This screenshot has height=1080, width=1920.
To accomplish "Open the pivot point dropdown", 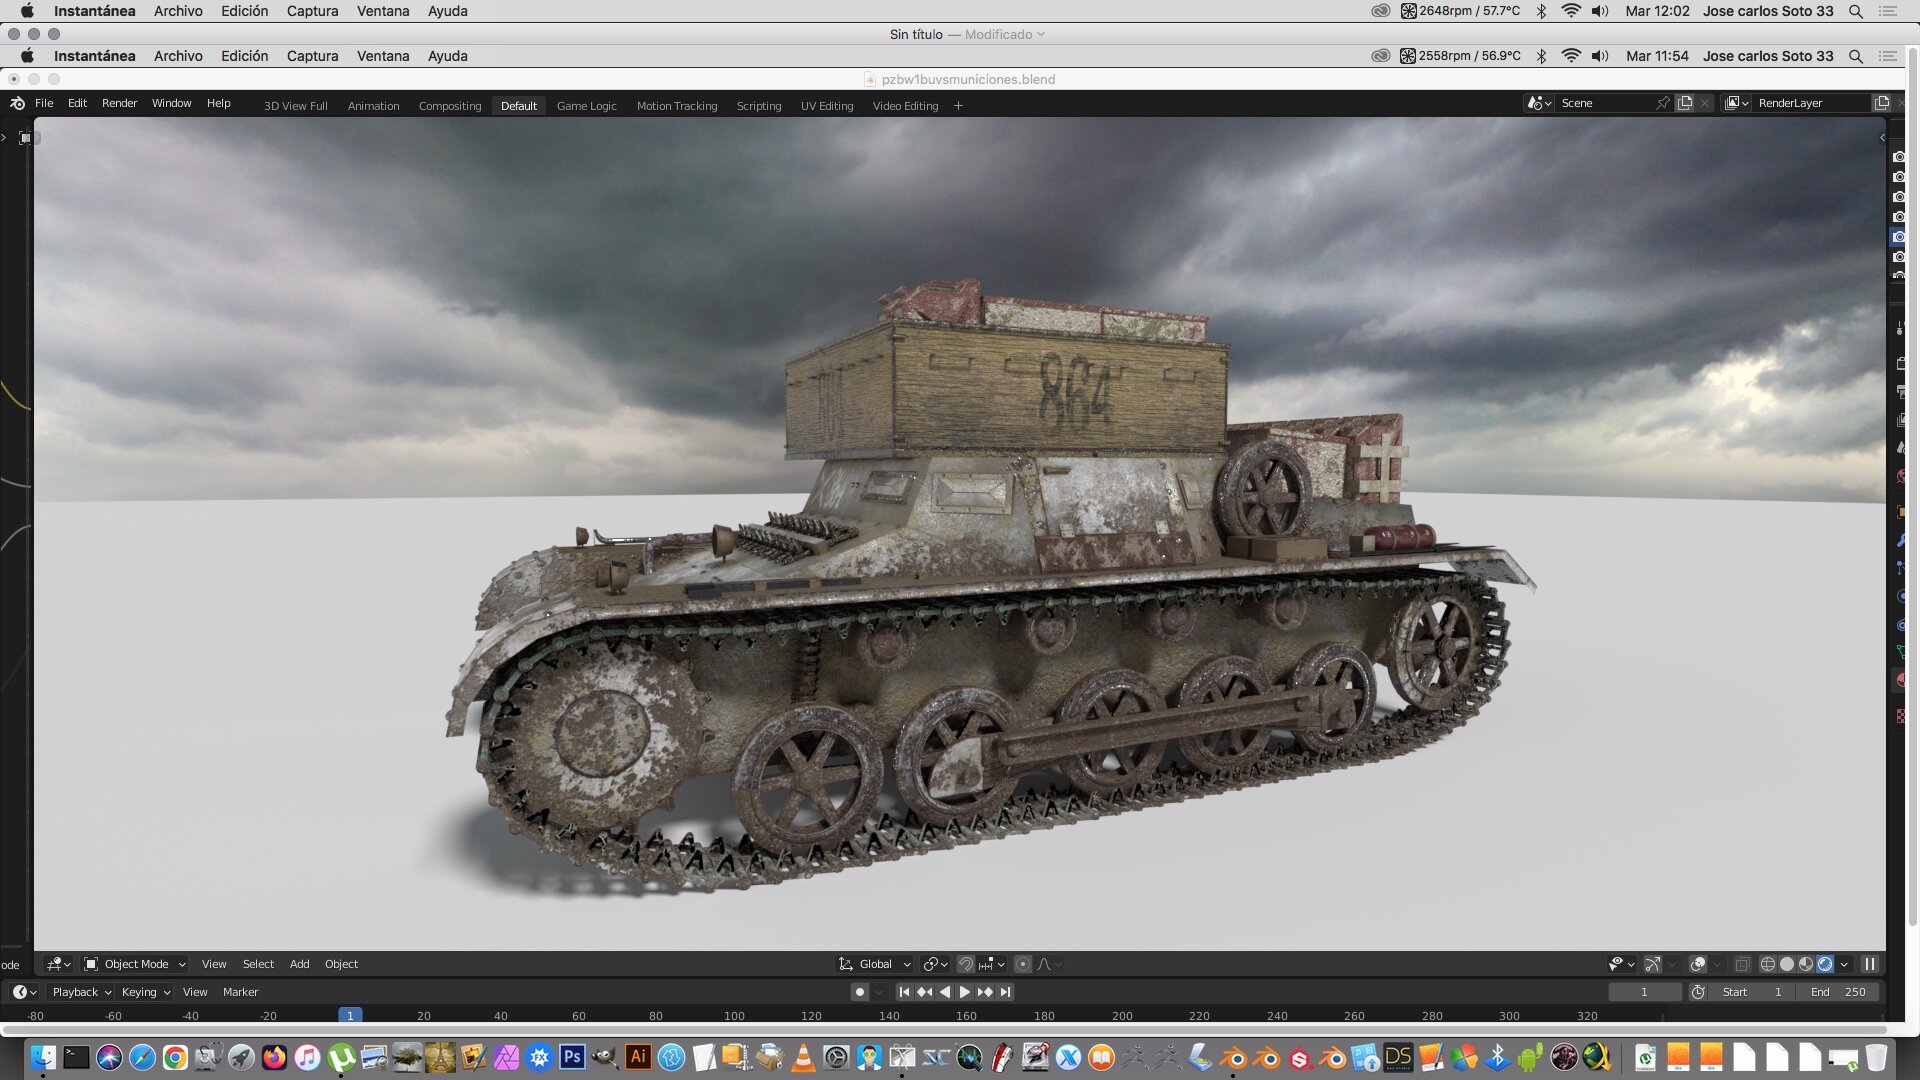I will click(x=935, y=964).
